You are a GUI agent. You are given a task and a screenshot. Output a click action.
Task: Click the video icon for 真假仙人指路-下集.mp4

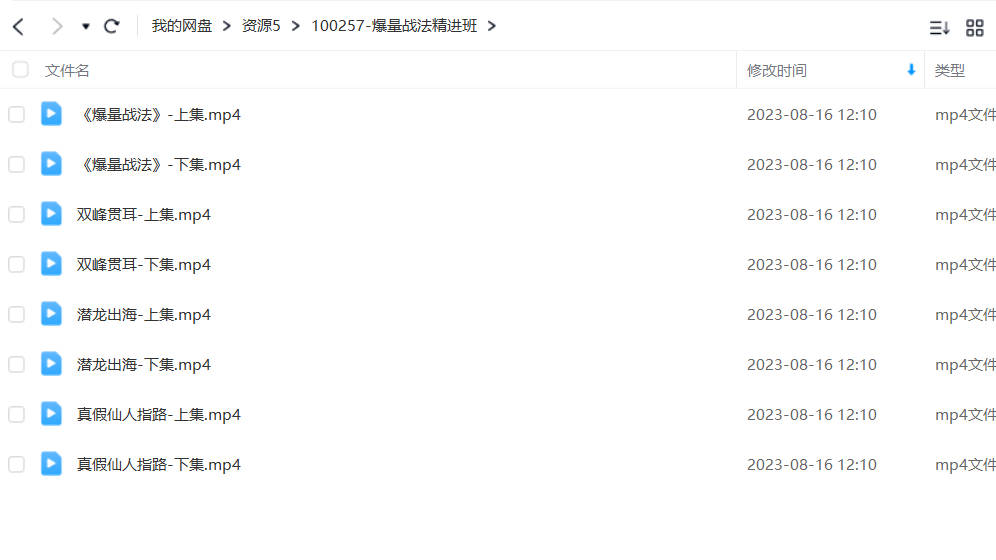[51, 464]
